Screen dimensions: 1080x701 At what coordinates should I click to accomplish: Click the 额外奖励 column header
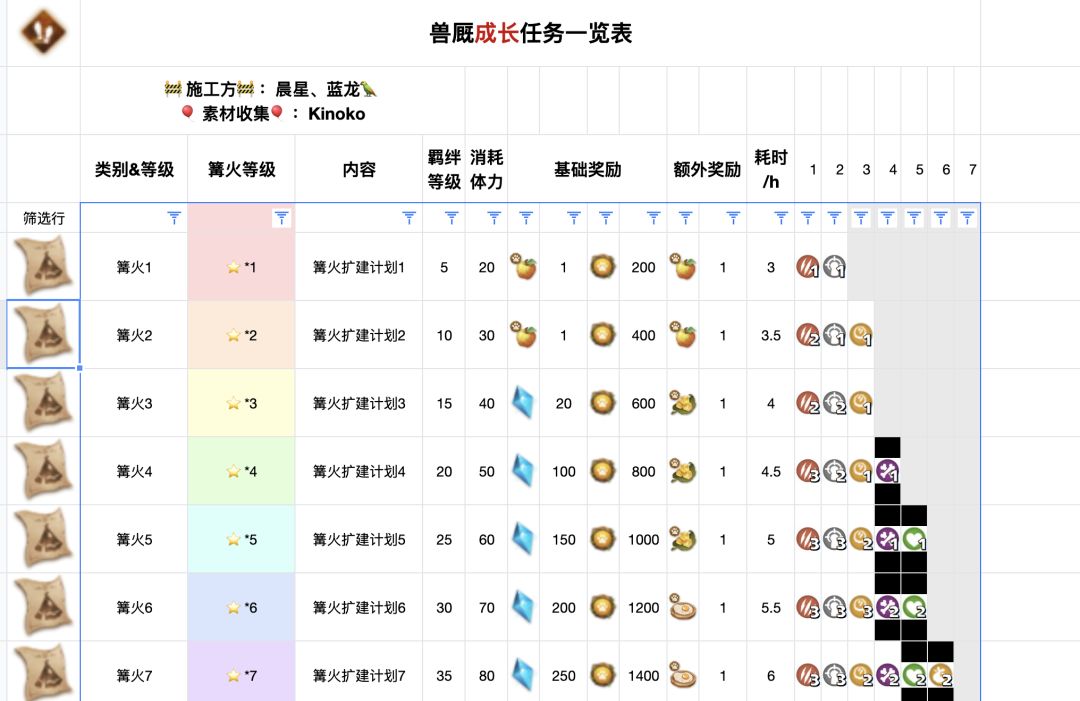pos(707,169)
